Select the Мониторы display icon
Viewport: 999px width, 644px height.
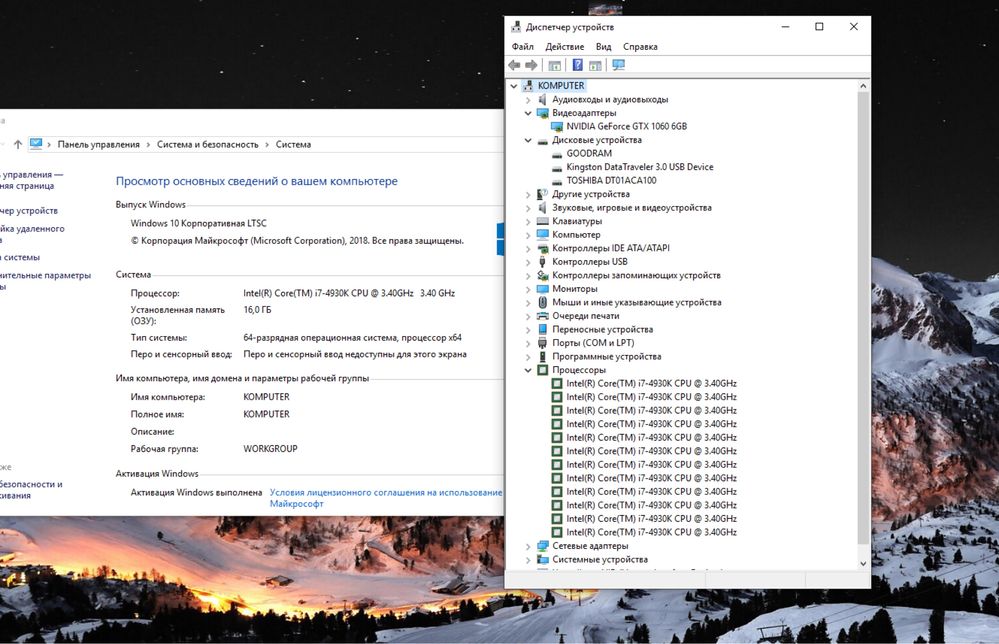tap(542, 289)
